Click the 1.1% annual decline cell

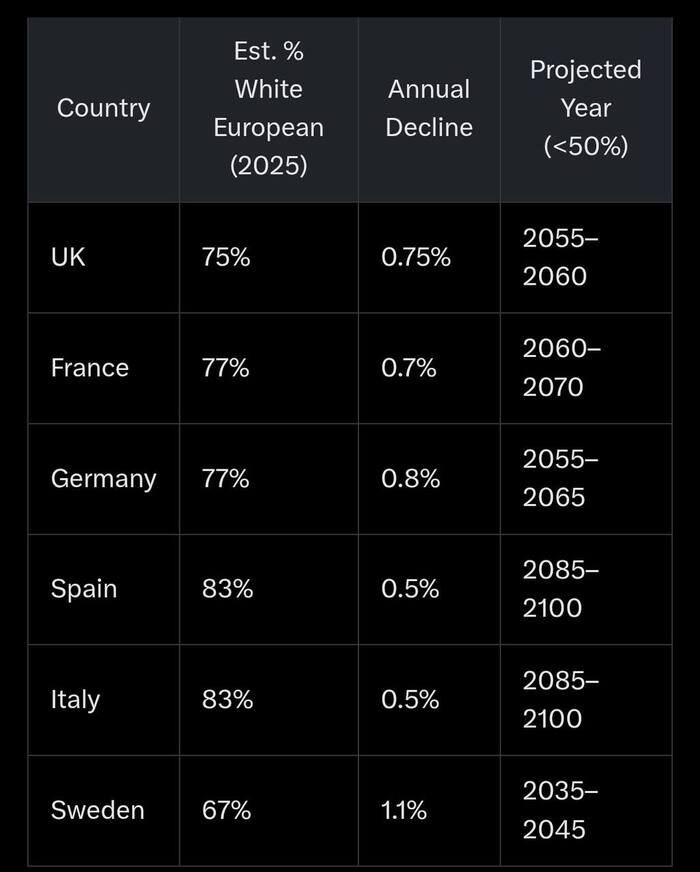click(404, 810)
